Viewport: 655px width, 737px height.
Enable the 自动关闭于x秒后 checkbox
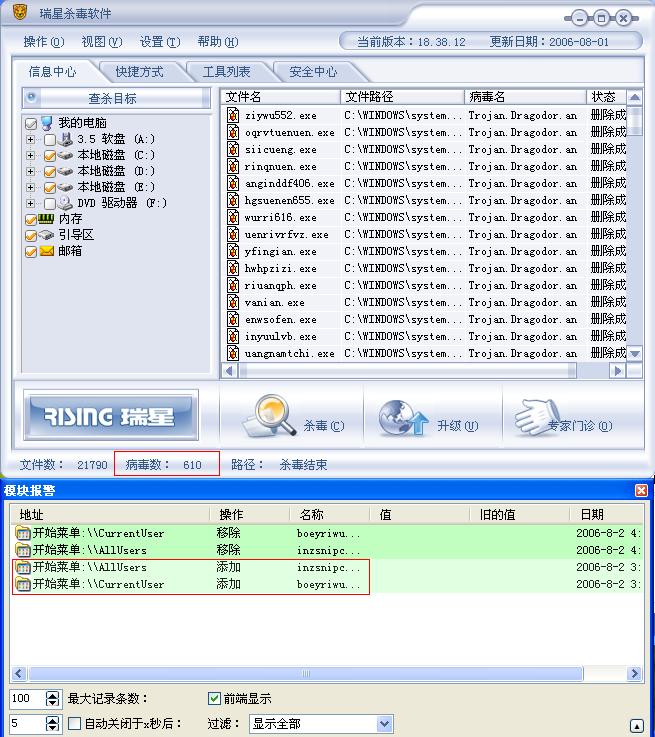[x=74, y=723]
